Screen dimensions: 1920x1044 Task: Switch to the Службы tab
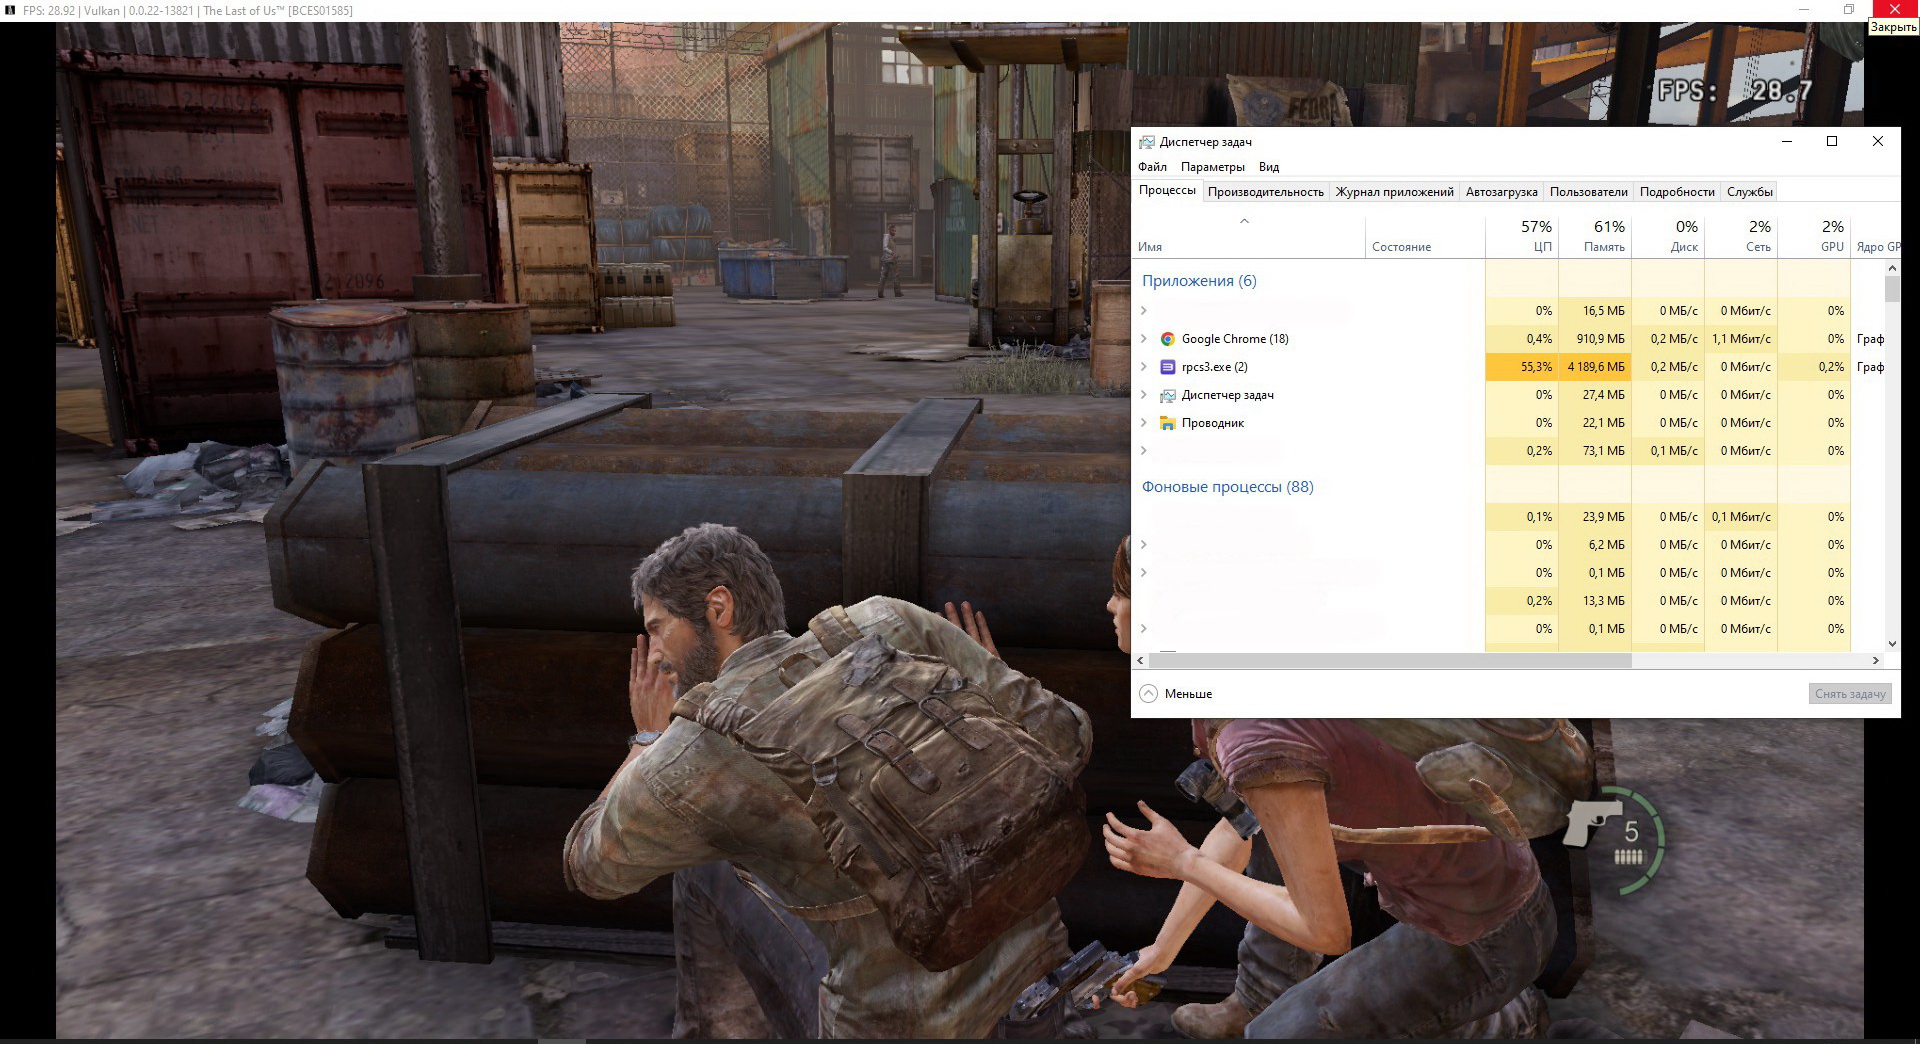(1749, 192)
